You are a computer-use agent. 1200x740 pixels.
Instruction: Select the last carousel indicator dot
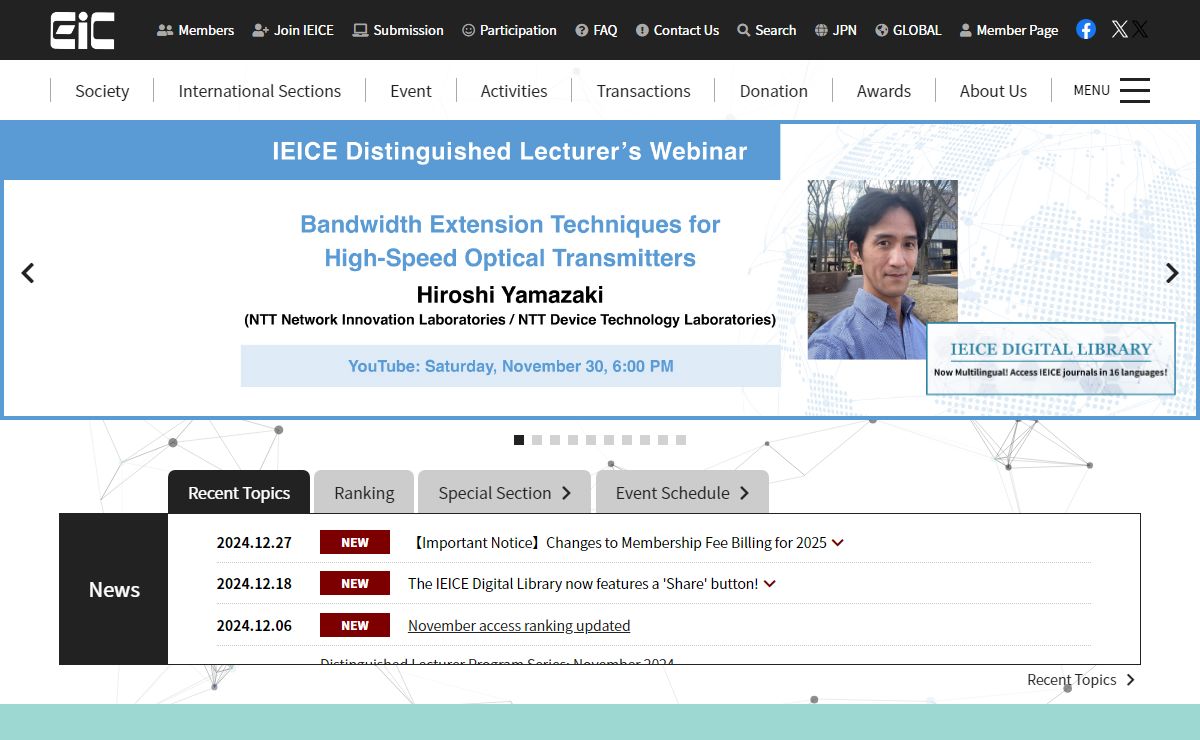(x=681, y=440)
